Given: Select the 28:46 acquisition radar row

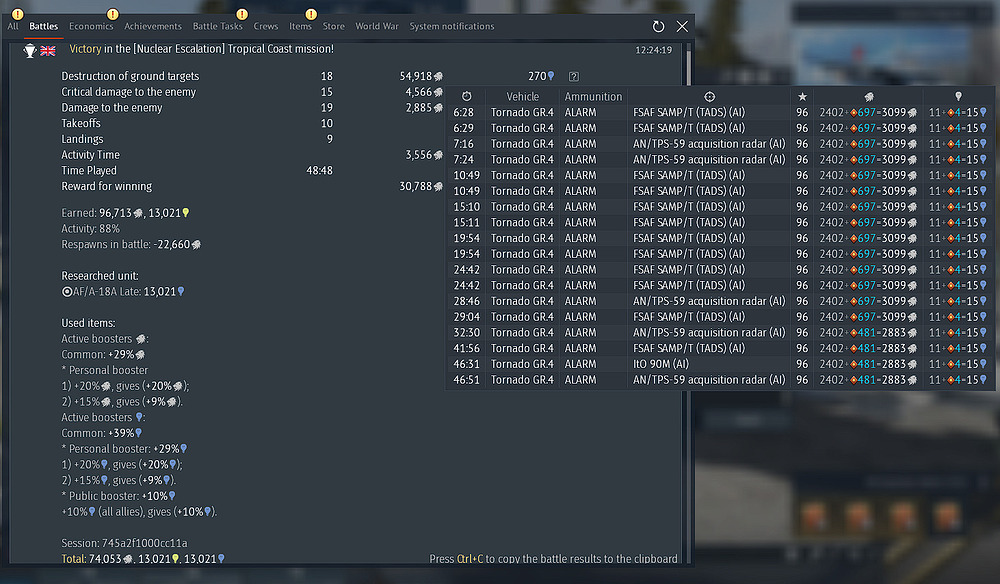Looking at the screenshot, I should [721, 301].
